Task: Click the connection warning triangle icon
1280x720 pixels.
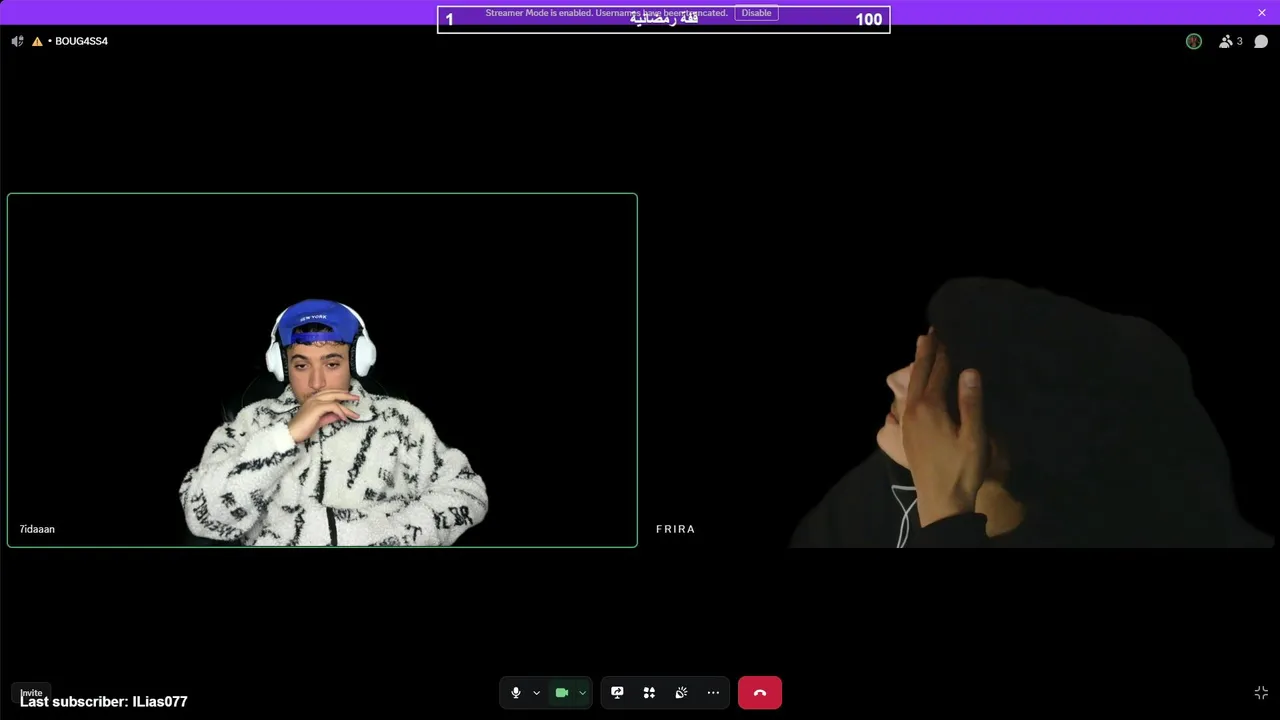Action: coord(37,41)
